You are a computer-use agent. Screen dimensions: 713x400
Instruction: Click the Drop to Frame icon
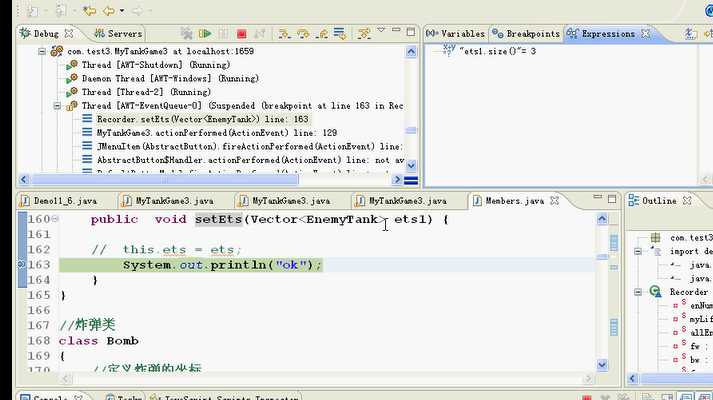(339, 33)
